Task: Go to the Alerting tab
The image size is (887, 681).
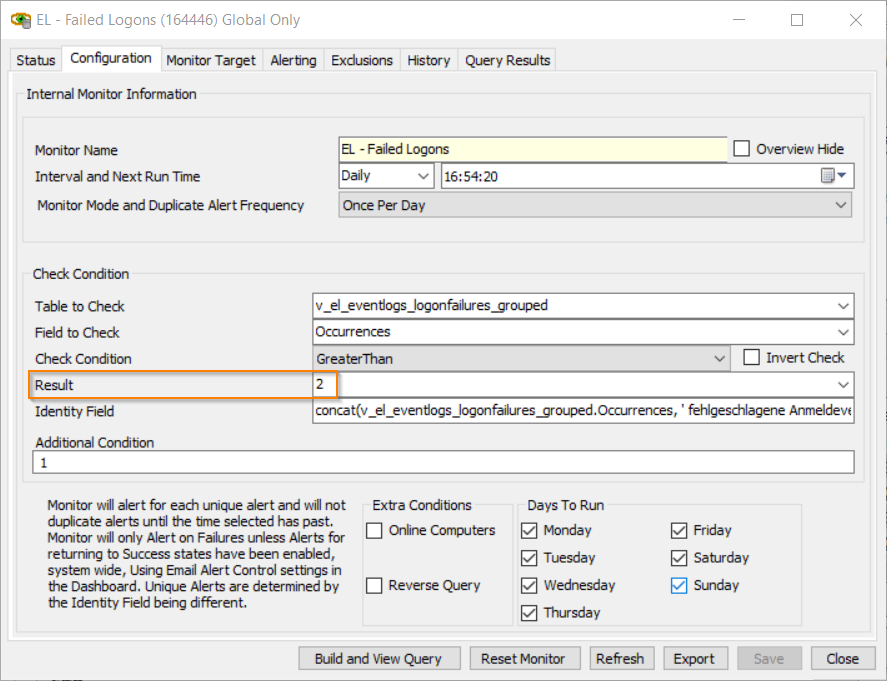Action: pos(293,60)
